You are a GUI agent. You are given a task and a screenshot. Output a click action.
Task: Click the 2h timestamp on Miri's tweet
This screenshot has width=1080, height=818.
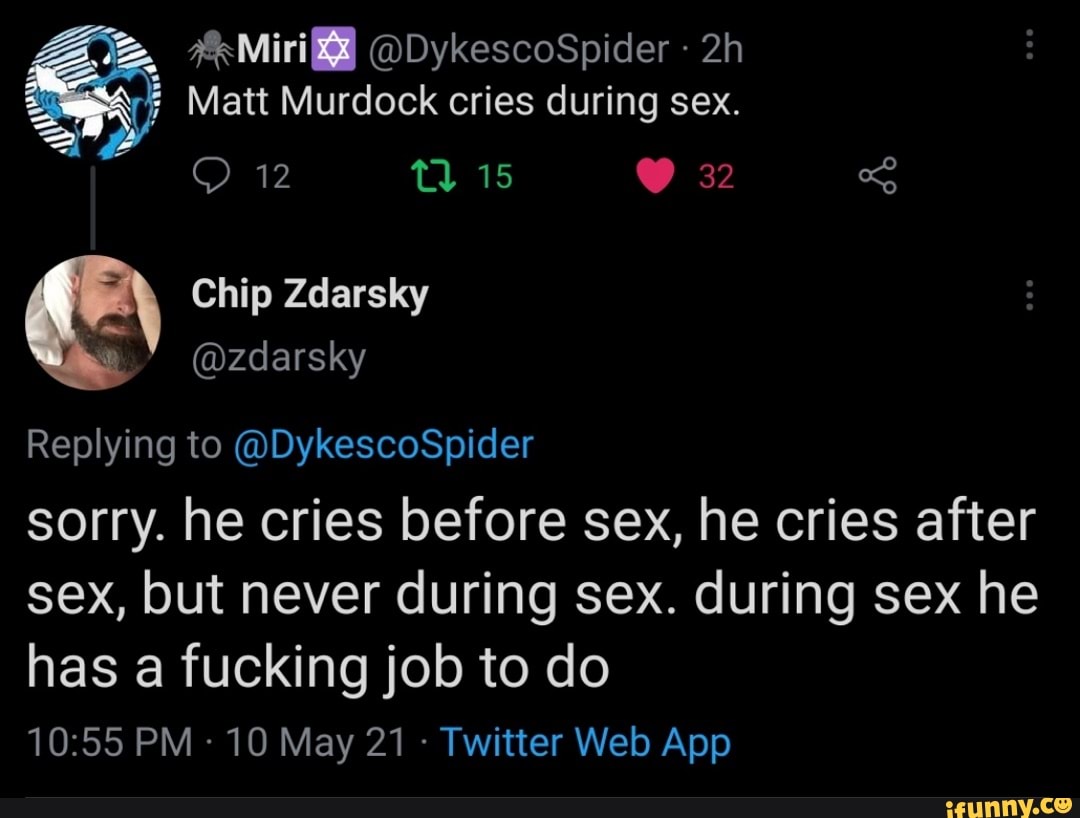[x=723, y=48]
